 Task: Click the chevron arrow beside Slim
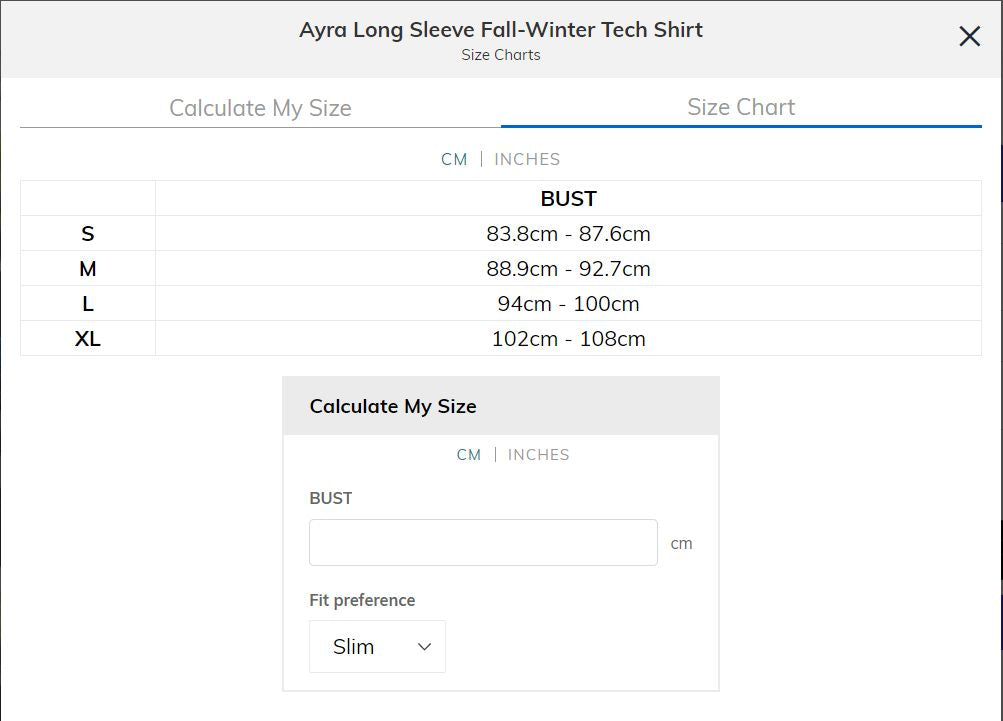coord(424,647)
